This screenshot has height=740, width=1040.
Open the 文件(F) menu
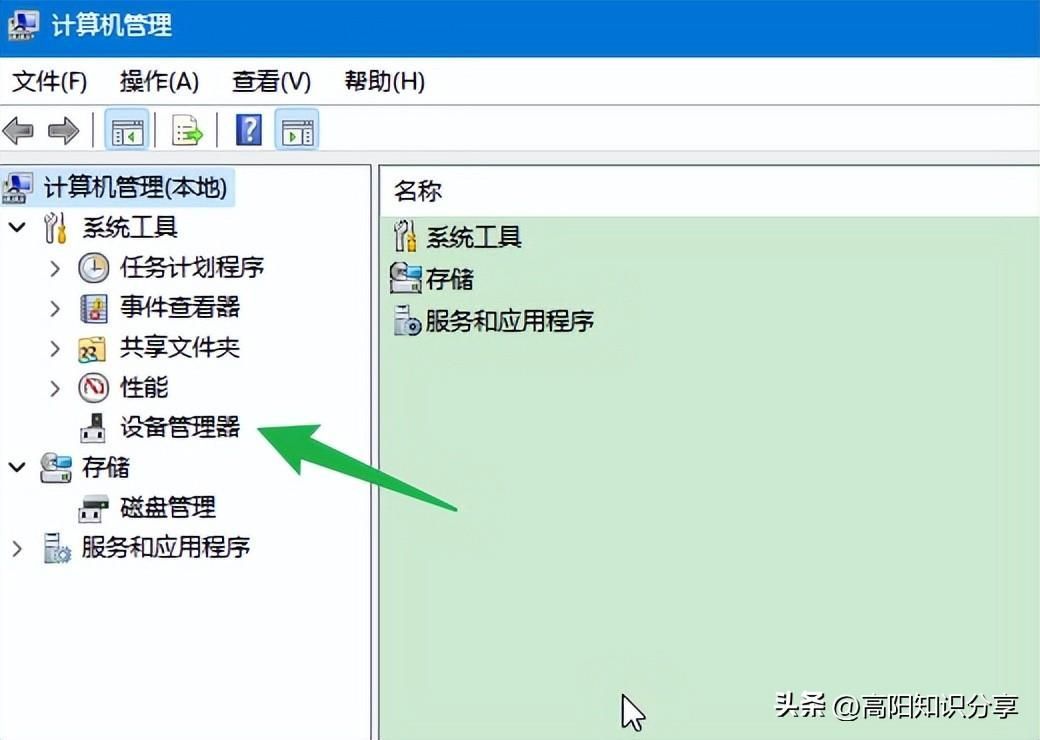click(x=49, y=82)
